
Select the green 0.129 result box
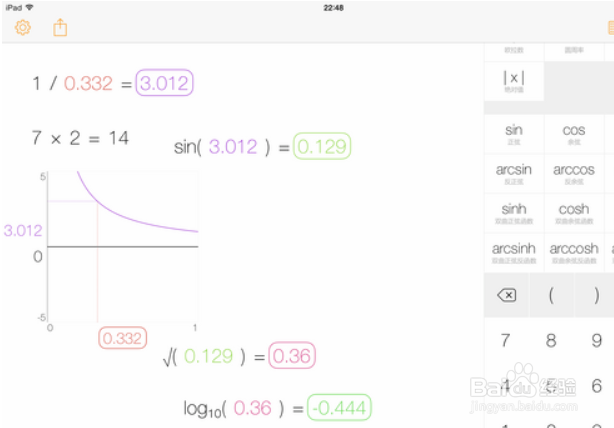322,146
